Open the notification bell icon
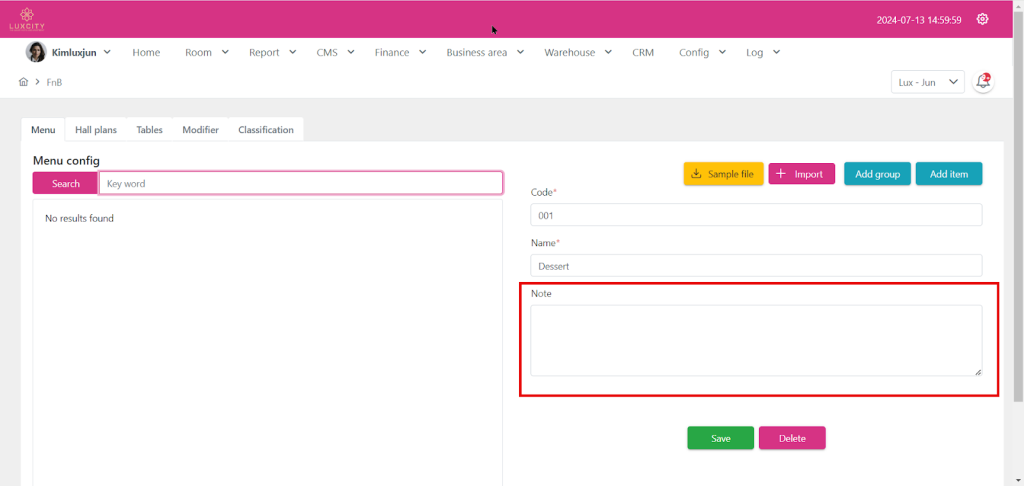This screenshot has height=486, width=1024. coord(983,82)
